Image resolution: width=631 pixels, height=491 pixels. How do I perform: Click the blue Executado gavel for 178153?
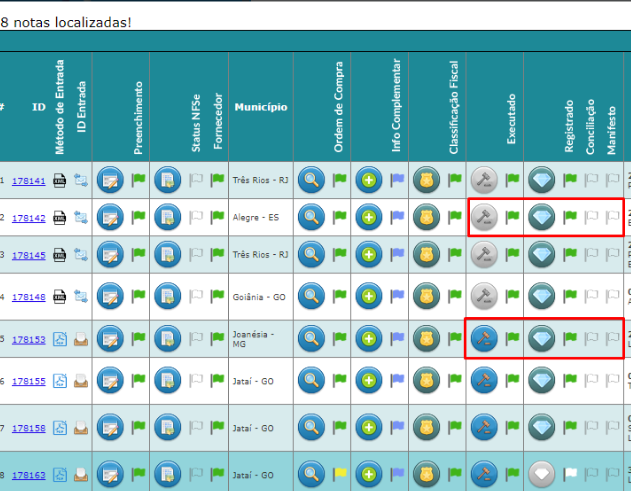pyautogui.click(x=485, y=340)
